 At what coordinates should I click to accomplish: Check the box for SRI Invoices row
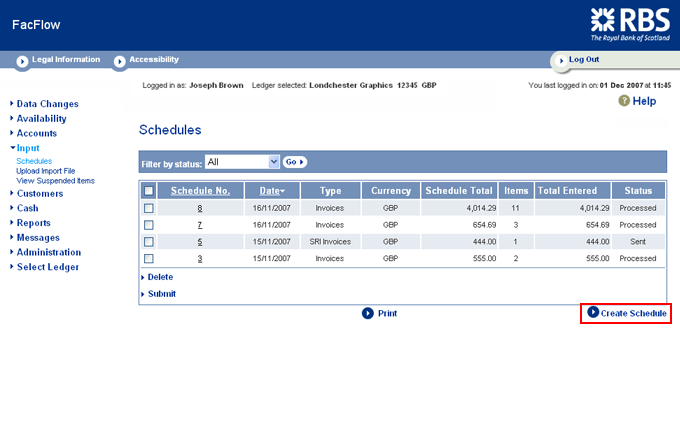click(x=149, y=242)
